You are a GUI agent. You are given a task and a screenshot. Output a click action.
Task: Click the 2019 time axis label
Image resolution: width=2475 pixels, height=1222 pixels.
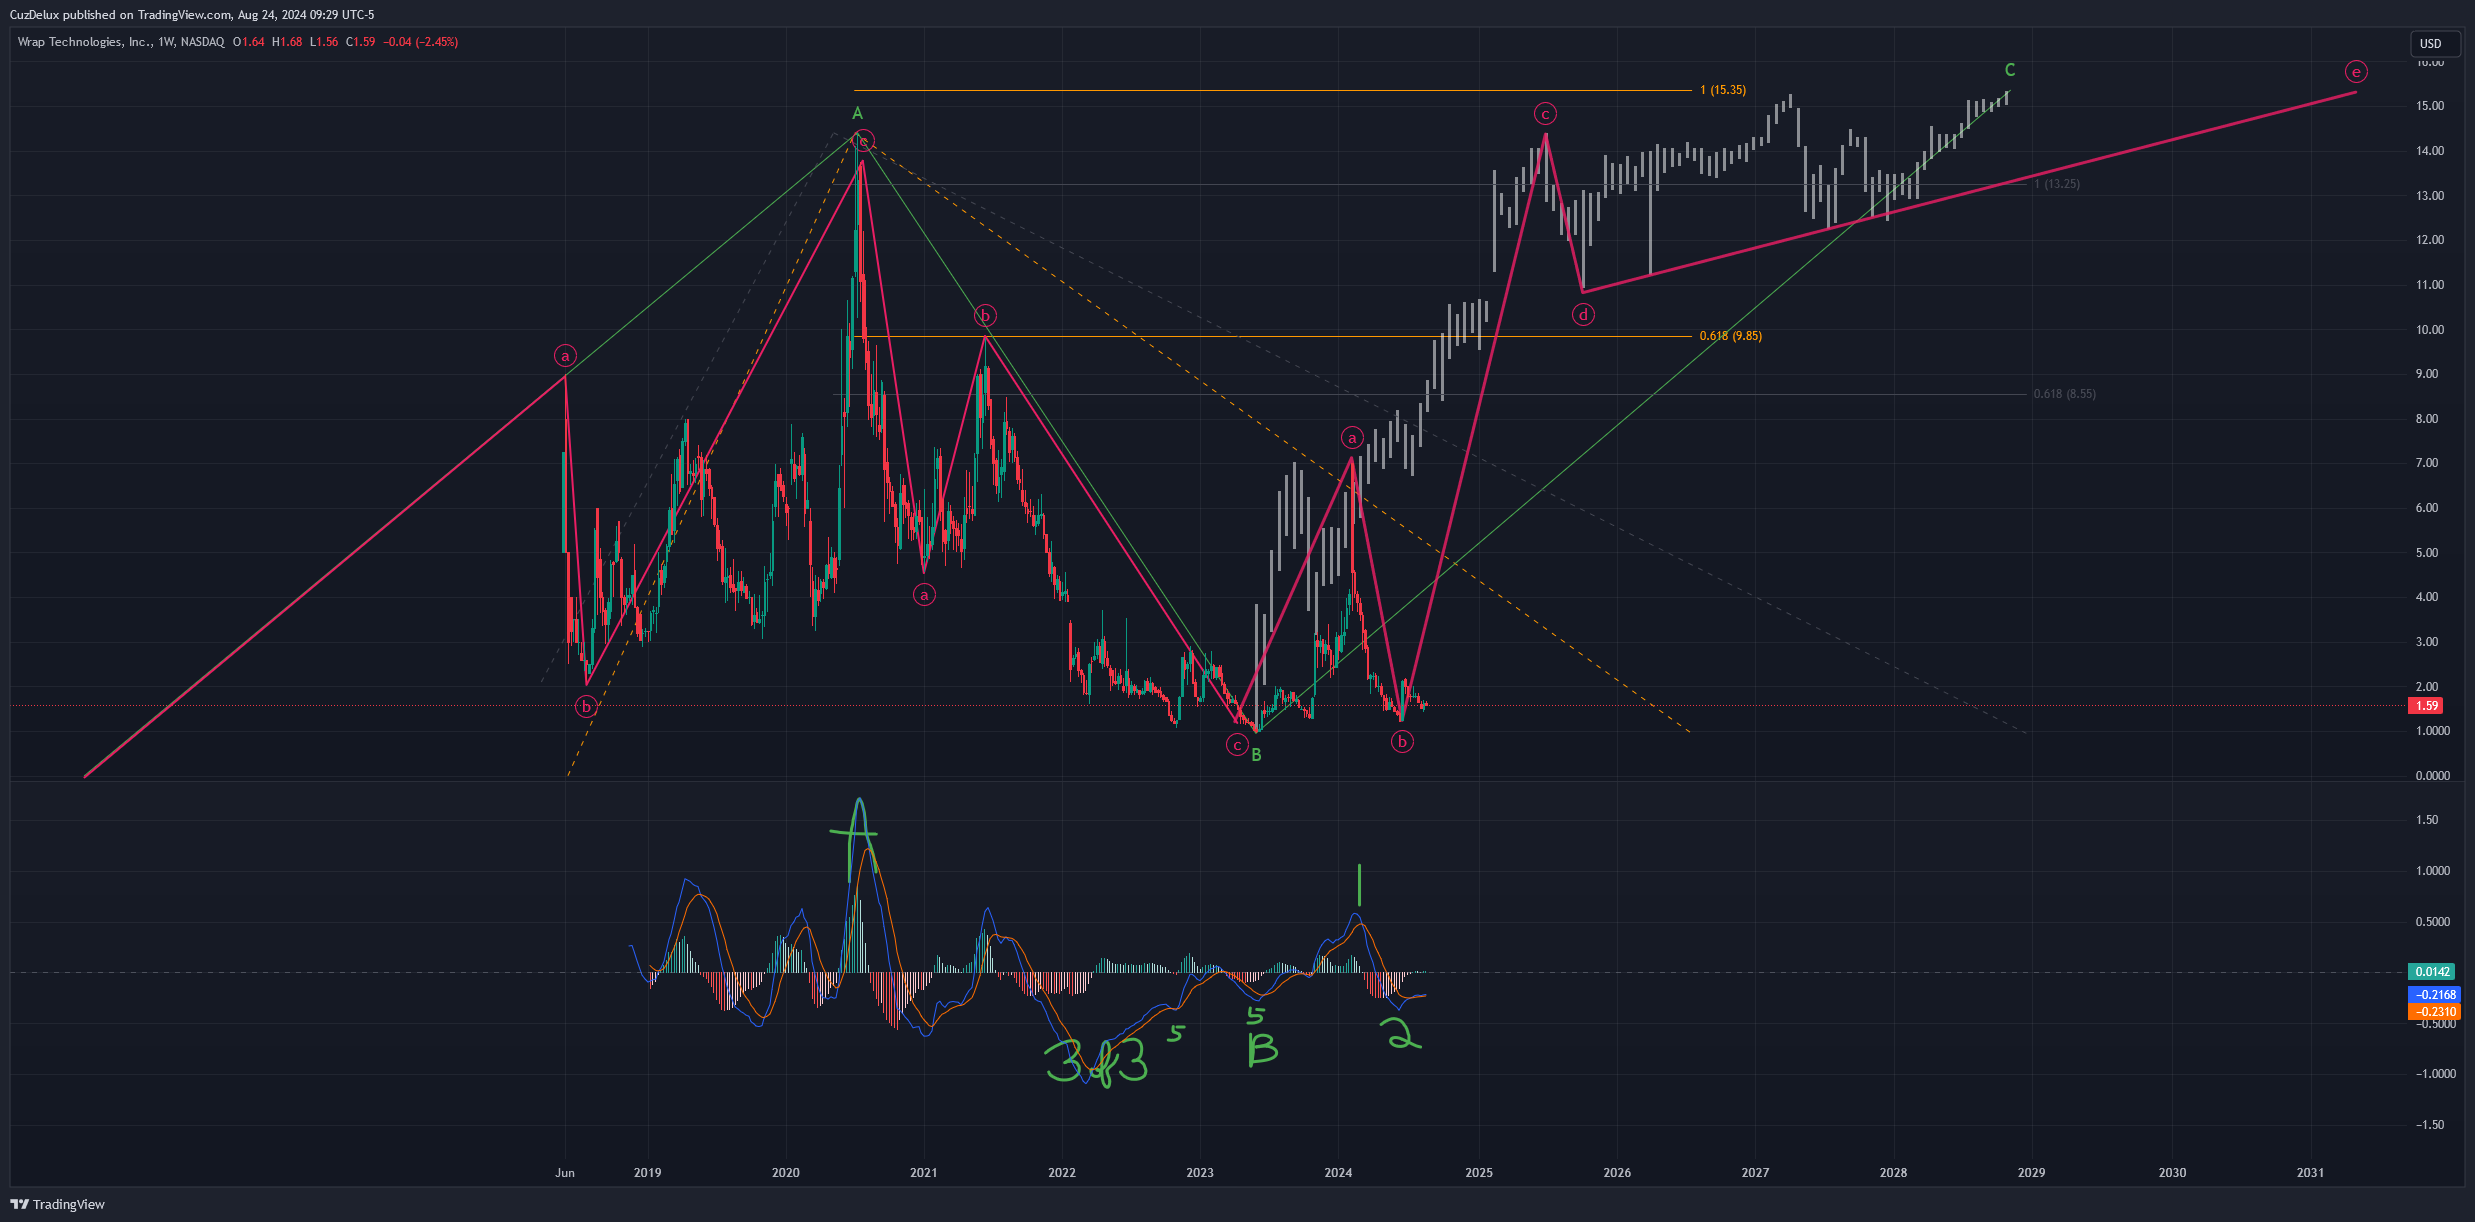(x=647, y=1173)
